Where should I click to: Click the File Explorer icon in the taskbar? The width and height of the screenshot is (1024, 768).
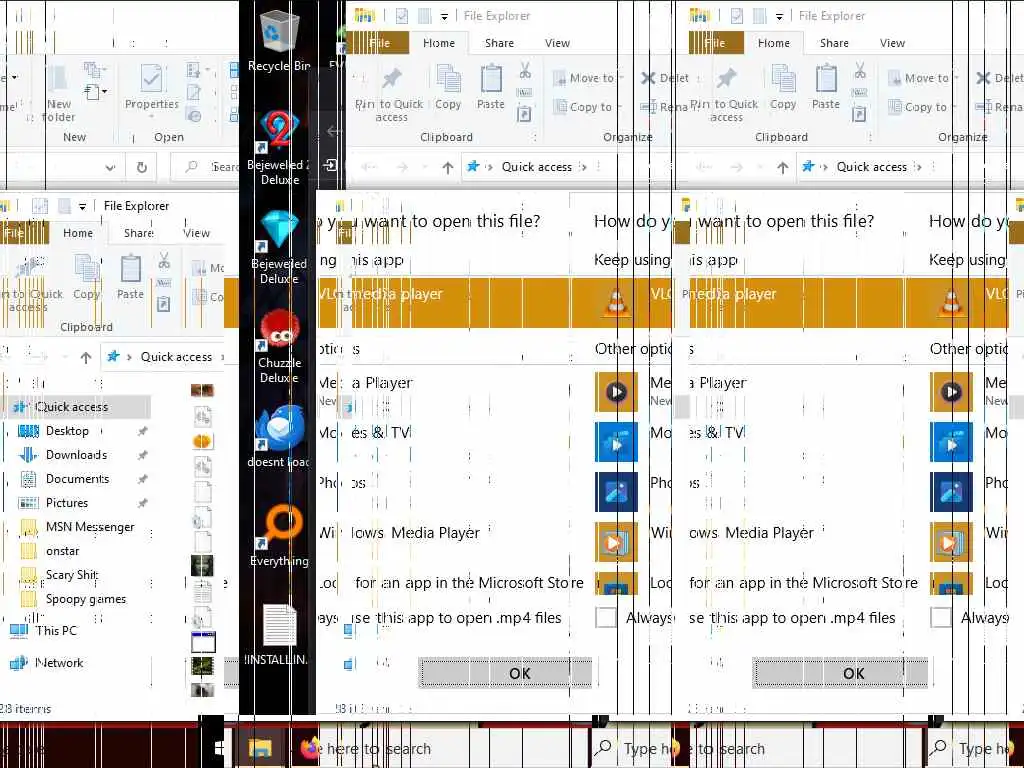[259, 748]
